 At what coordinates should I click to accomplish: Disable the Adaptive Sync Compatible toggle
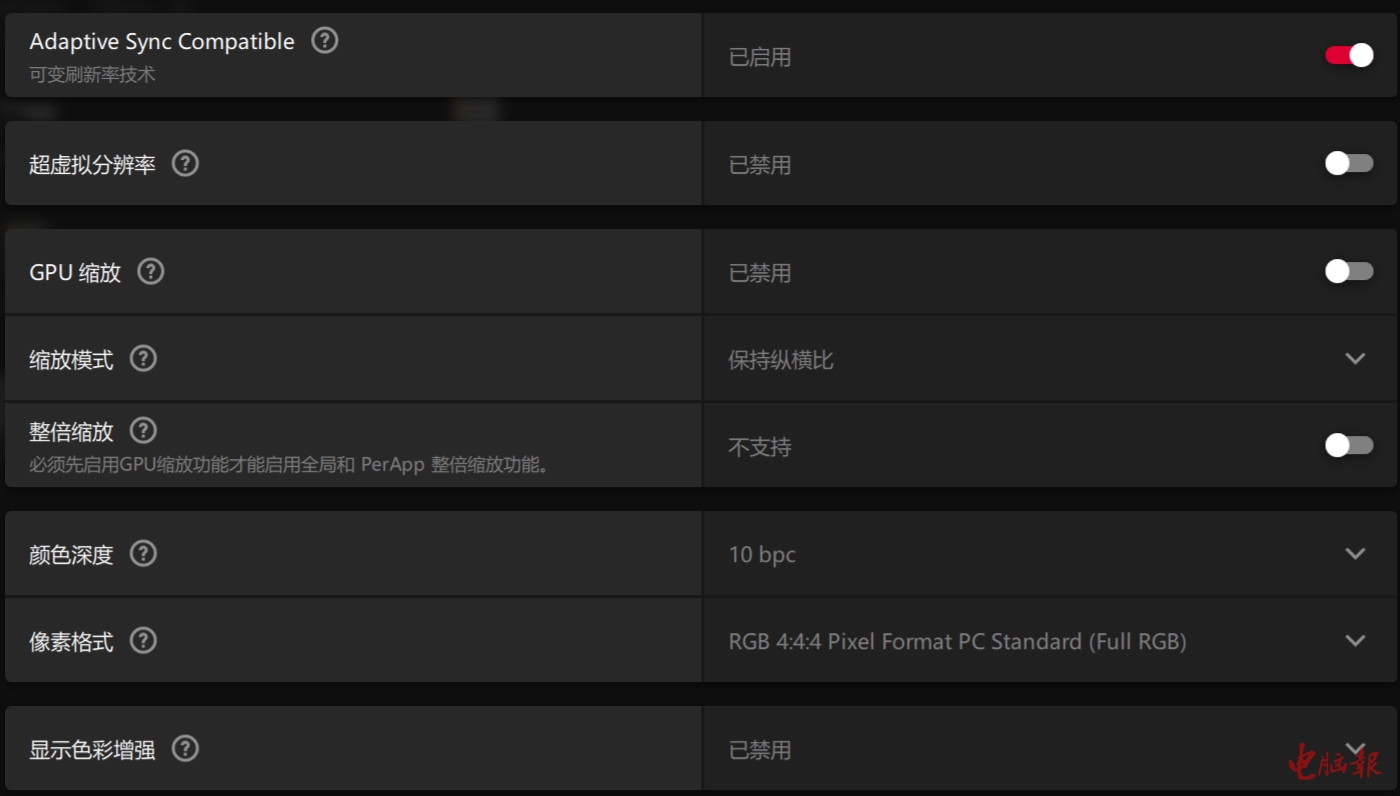[x=1349, y=55]
